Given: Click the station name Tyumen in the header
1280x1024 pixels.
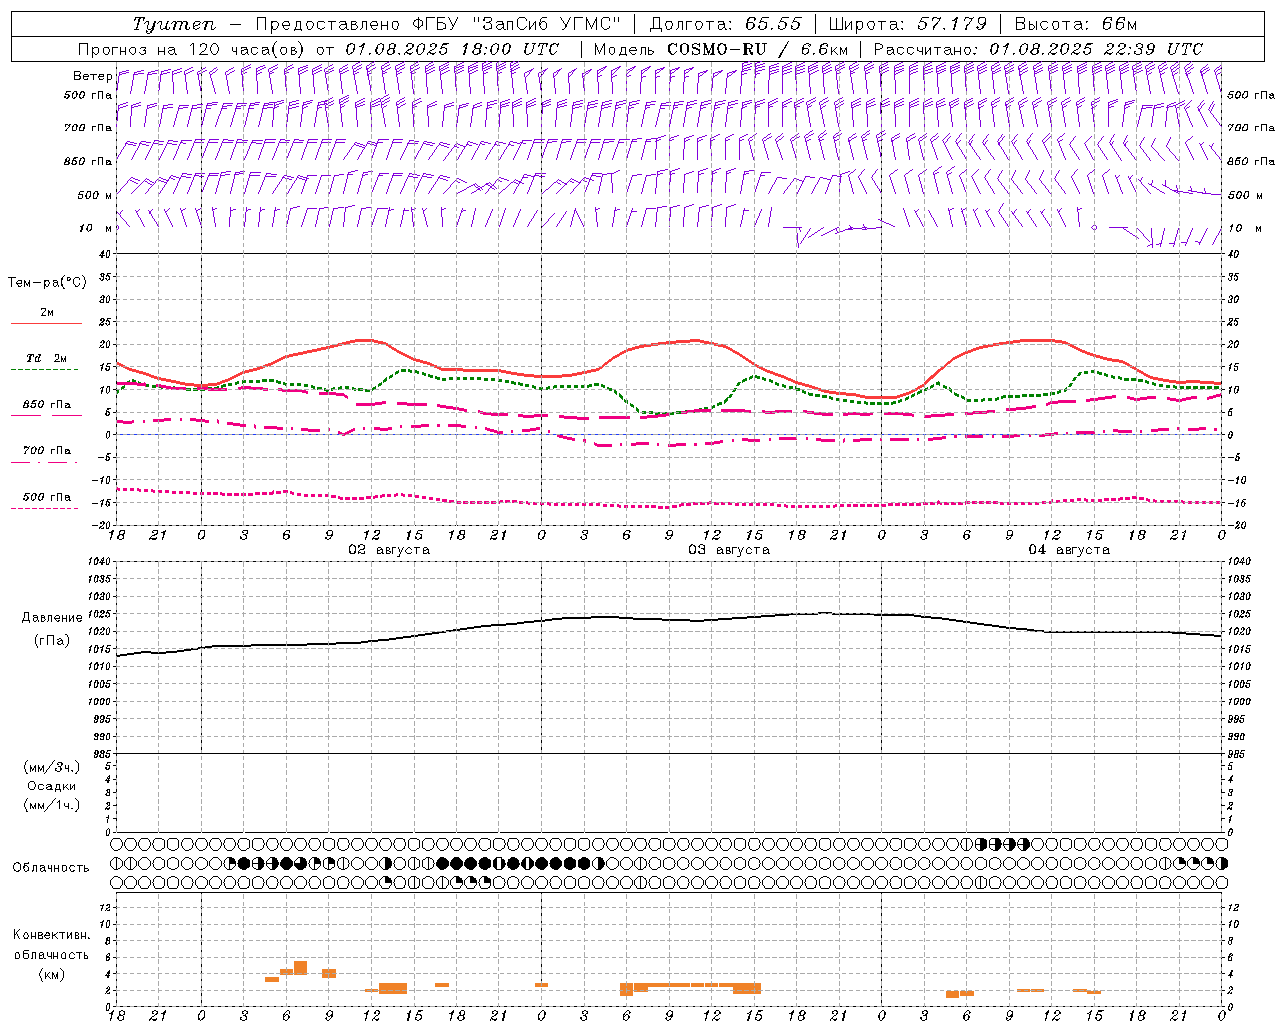Looking at the screenshot, I should pyautogui.click(x=174, y=24).
